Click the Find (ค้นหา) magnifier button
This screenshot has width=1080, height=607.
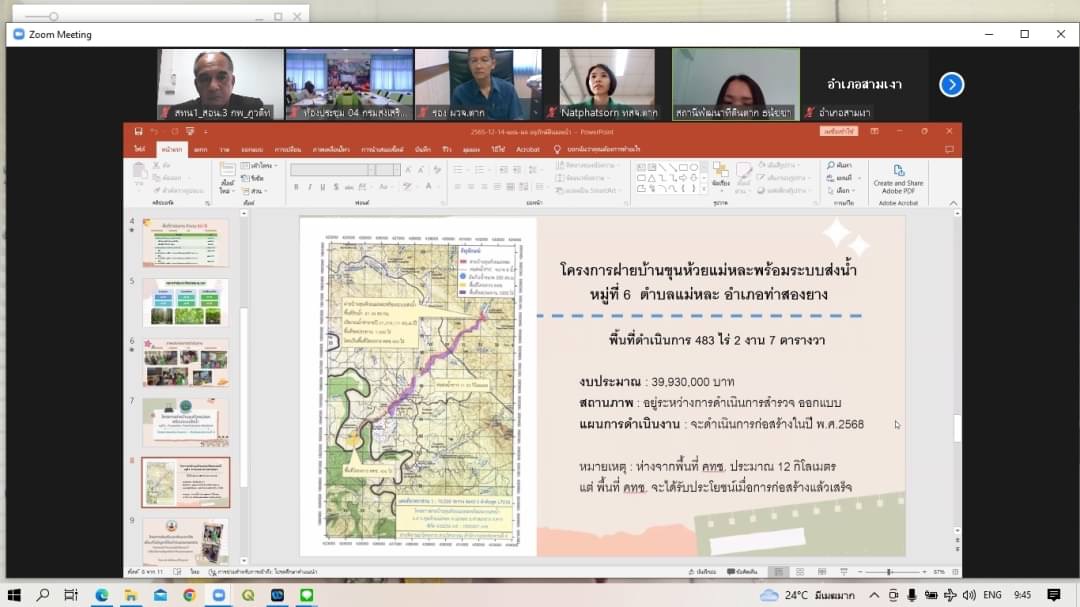tap(840, 165)
